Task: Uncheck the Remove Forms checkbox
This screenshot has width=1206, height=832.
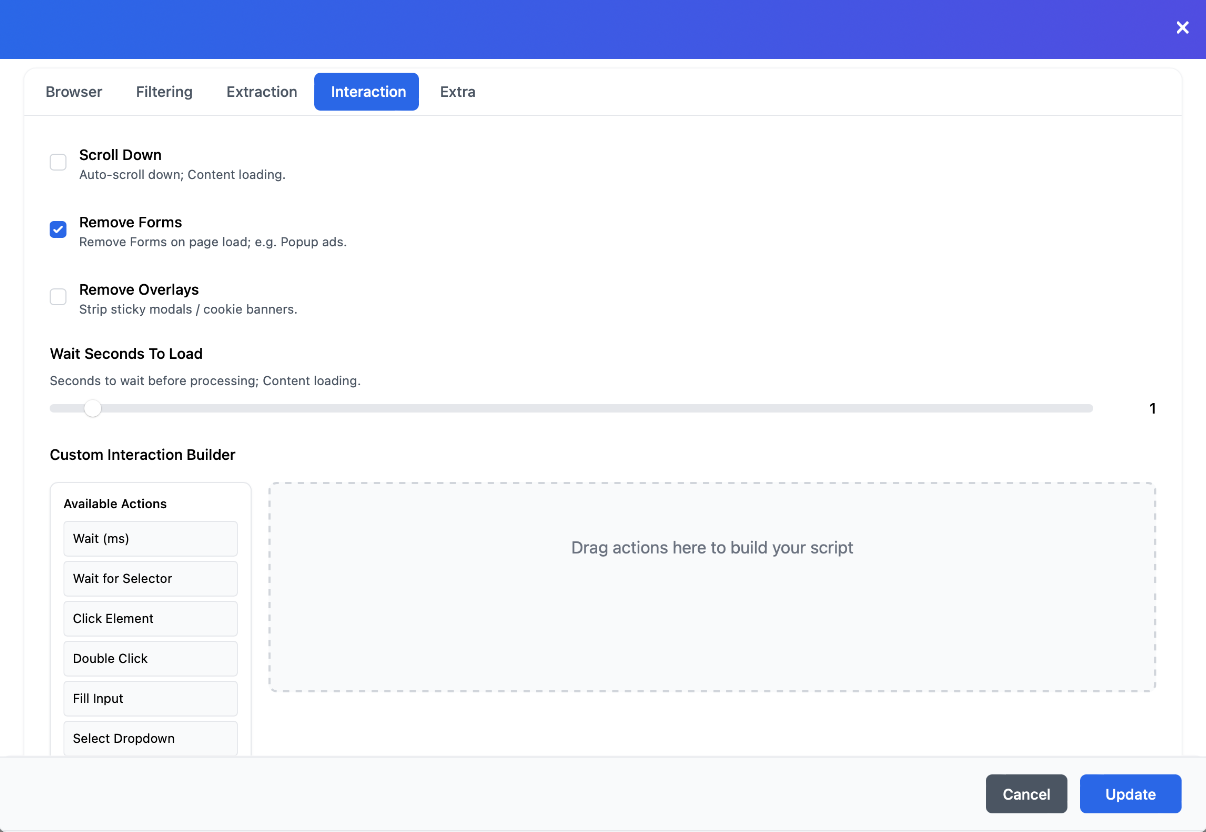Action: point(58,229)
